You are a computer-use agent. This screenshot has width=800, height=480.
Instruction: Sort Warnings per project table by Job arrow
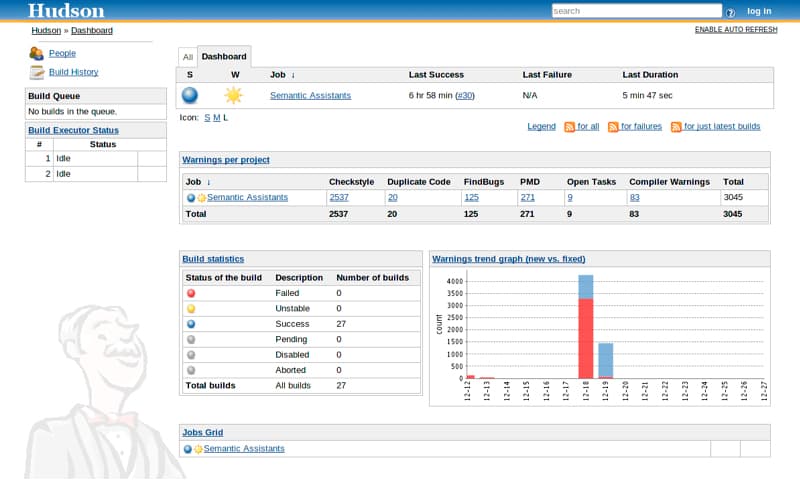click(x=209, y=182)
